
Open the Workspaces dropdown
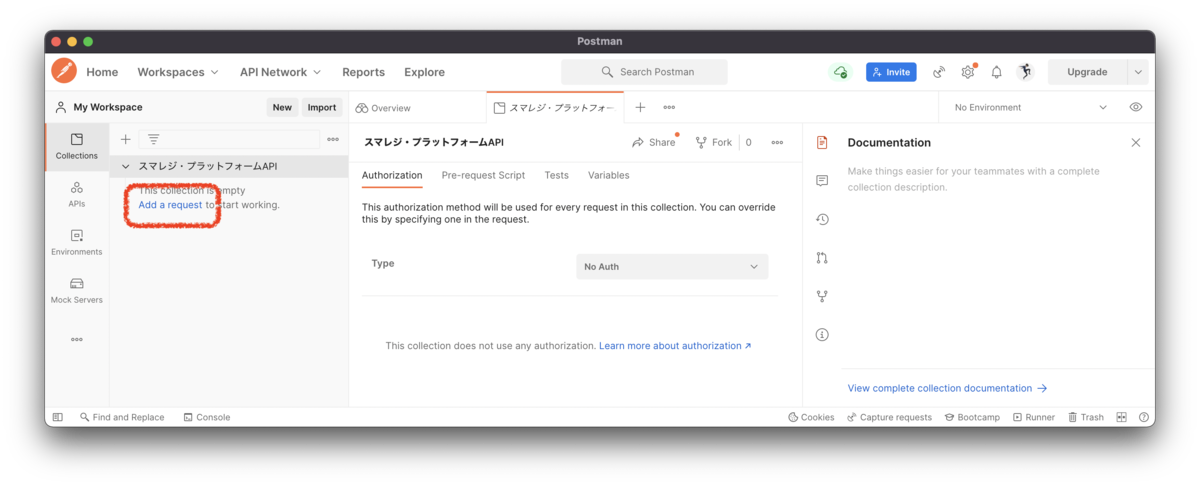click(178, 72)
